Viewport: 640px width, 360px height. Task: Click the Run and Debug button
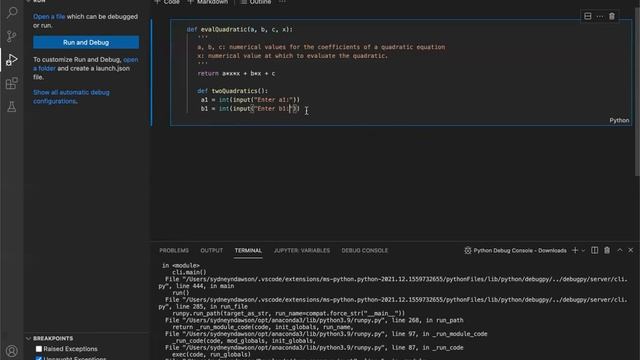[x=86, y=42]
